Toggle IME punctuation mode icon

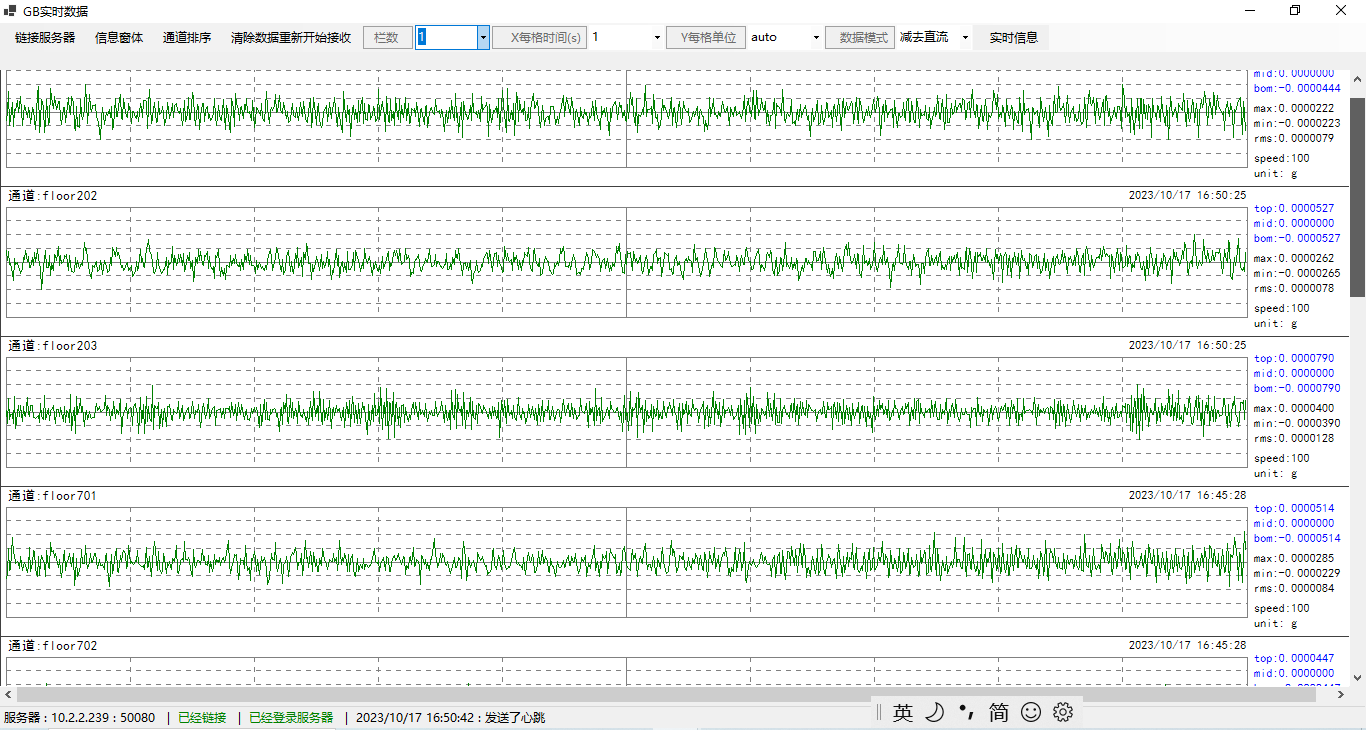point(966,712)
